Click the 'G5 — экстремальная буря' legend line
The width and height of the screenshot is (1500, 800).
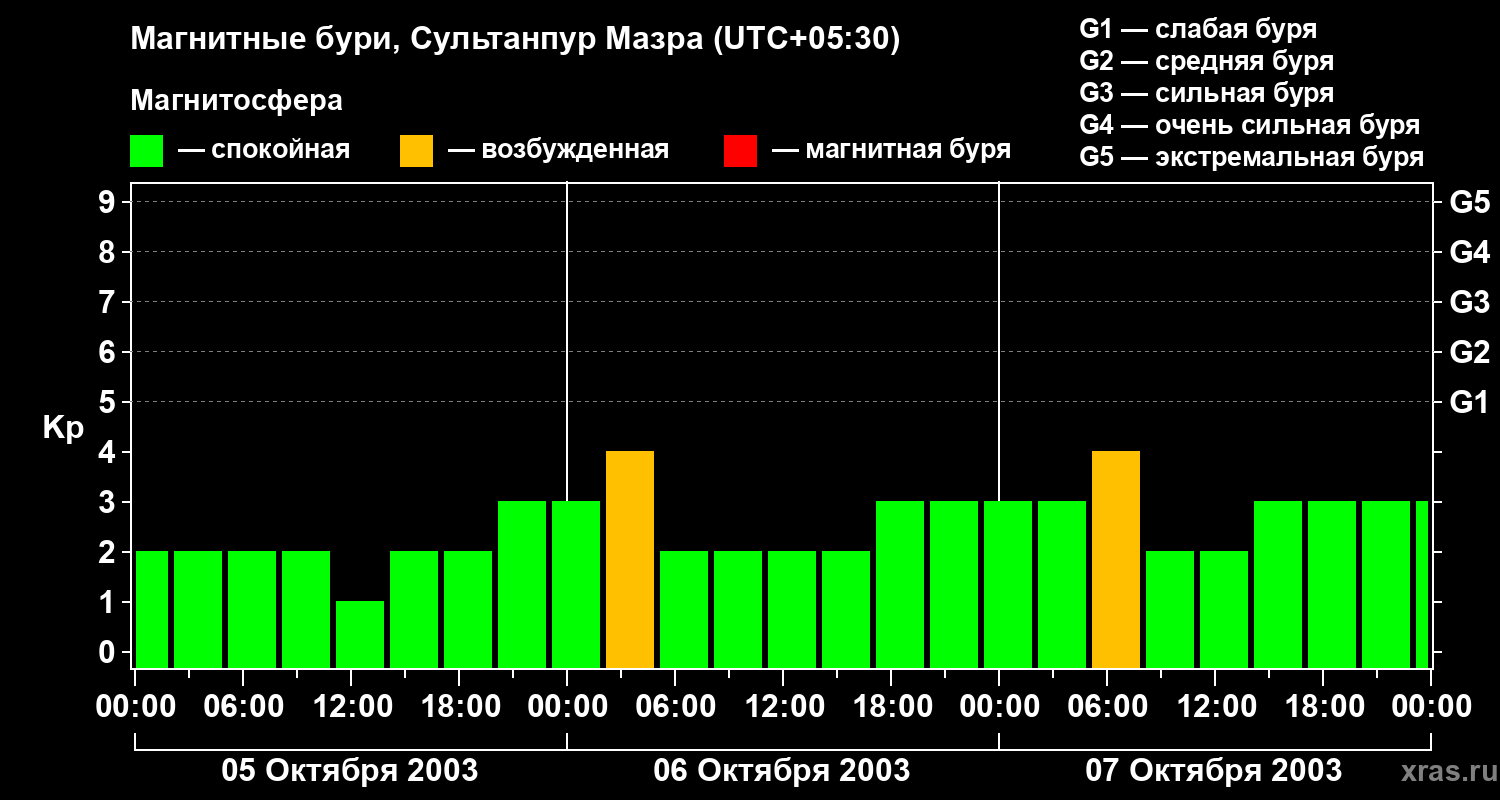point(1251,158)
